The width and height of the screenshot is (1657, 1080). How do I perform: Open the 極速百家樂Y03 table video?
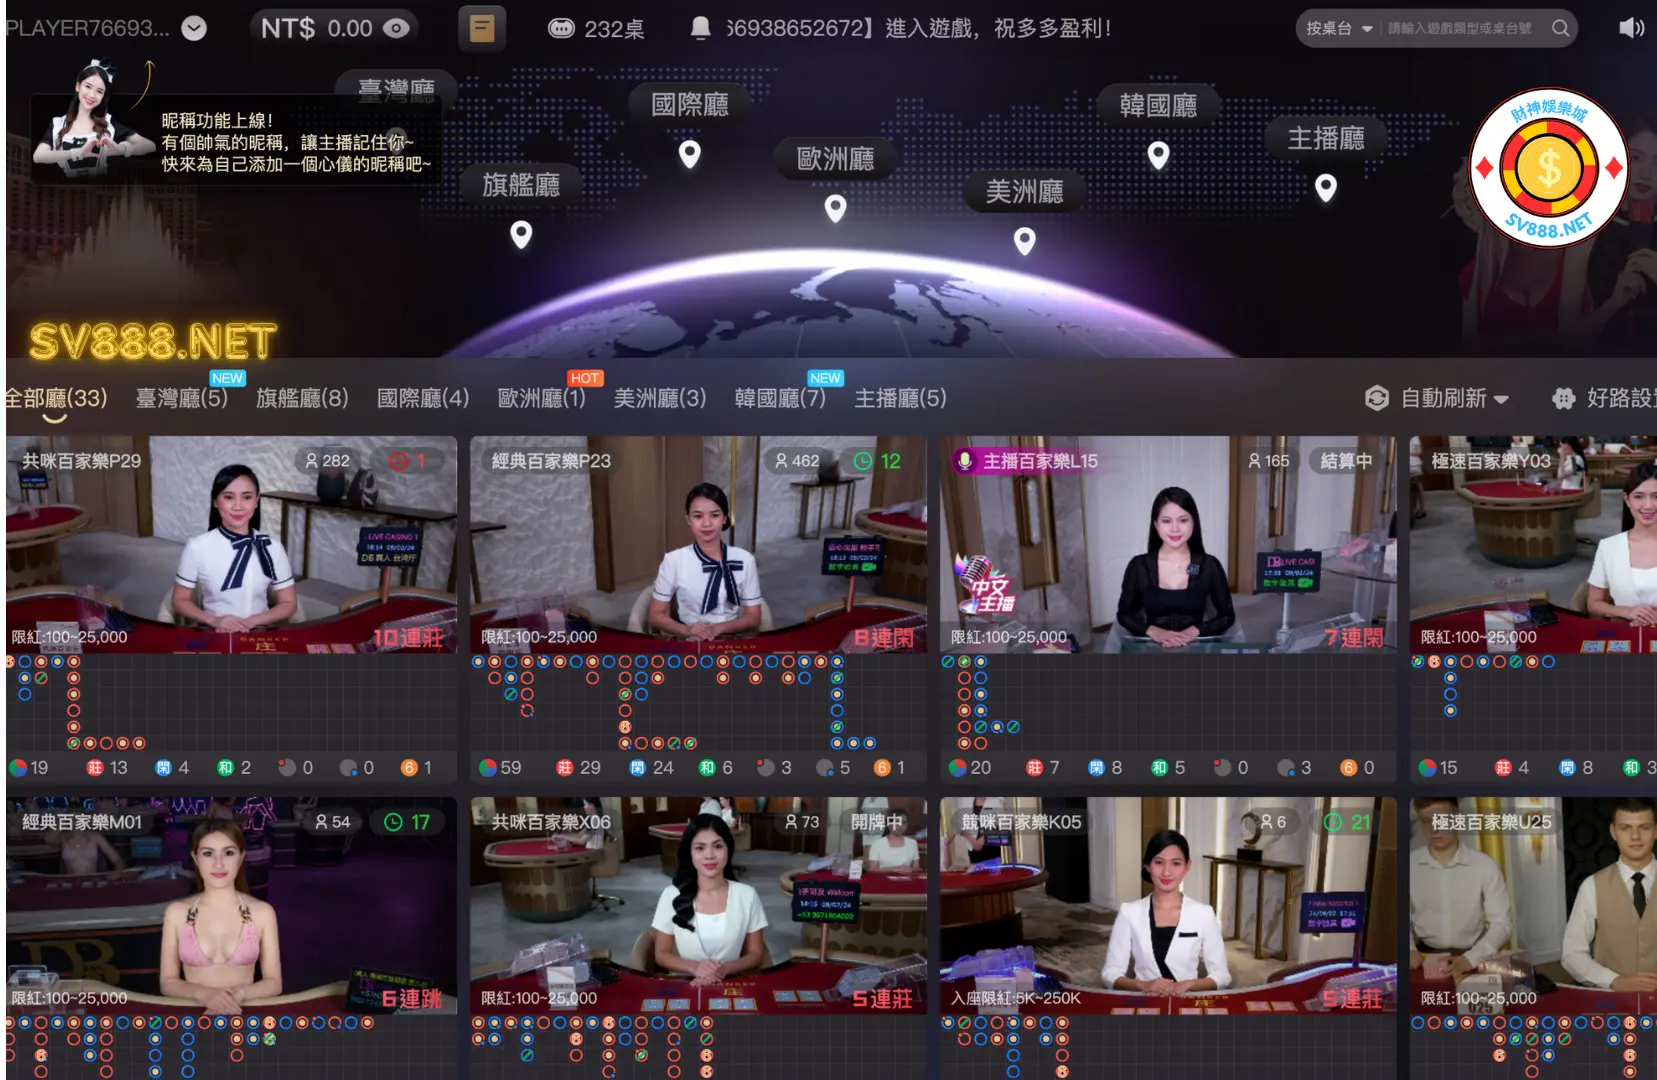pyautogui.click(x=1533, y=544)
